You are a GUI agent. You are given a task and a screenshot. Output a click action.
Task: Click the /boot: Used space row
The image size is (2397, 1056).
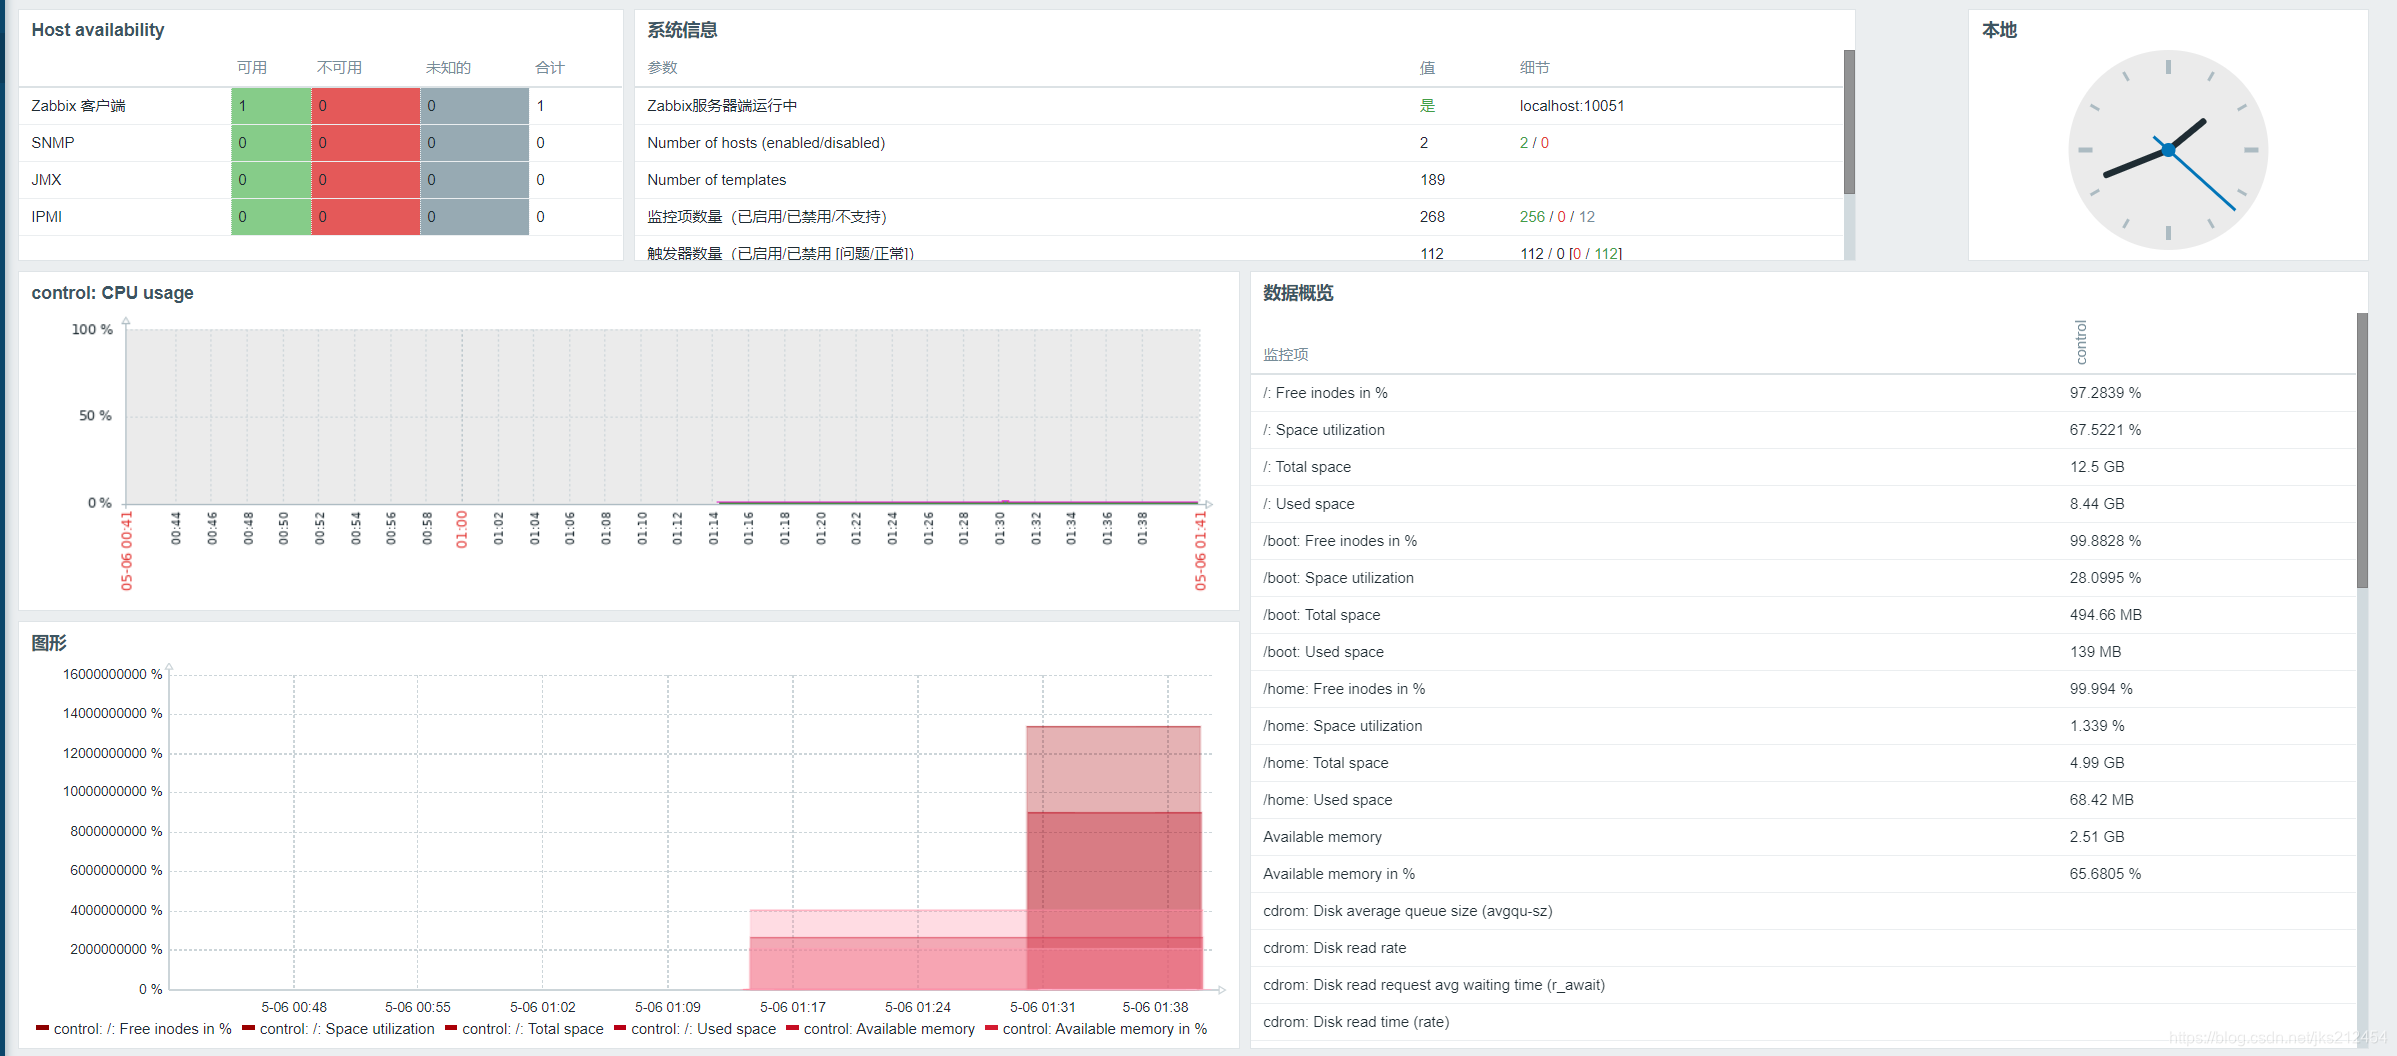(1803, 652)
